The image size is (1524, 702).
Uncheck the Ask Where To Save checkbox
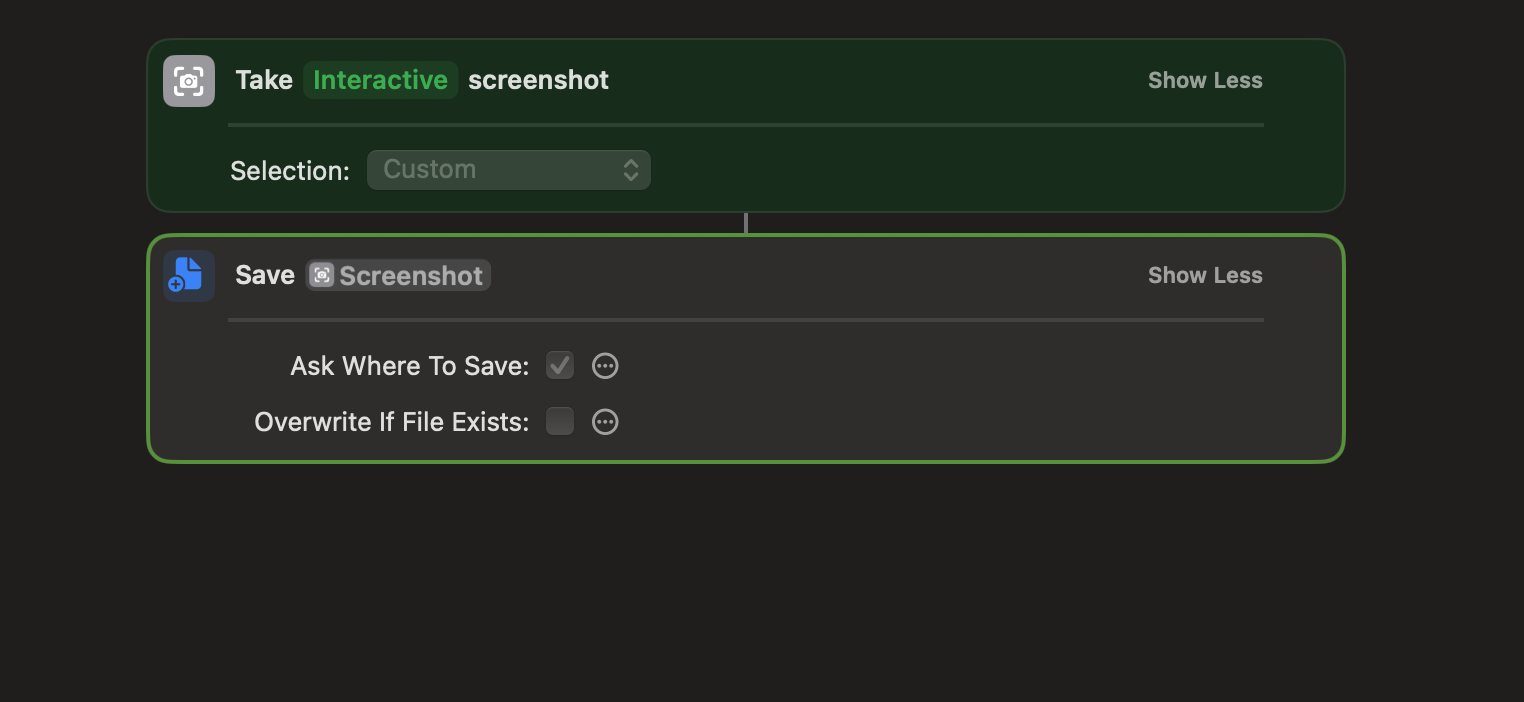(x=560, y=366)
